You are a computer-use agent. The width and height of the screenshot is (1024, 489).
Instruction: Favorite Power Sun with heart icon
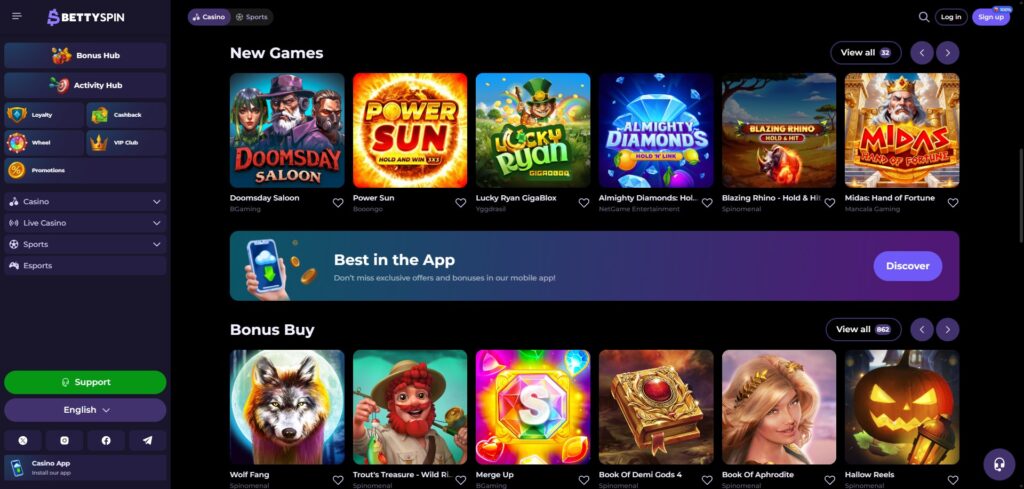tap(460, 202)
